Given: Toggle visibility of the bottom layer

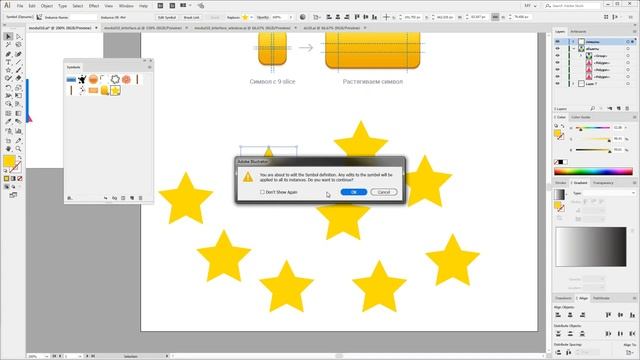Looking at the screenshot, I should coord(558,83).
